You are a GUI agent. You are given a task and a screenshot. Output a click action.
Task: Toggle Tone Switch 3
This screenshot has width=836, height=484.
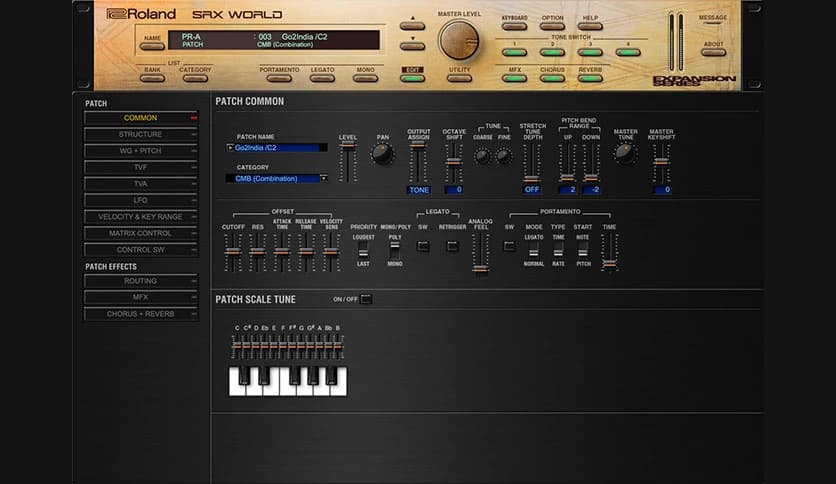(590, 52)
